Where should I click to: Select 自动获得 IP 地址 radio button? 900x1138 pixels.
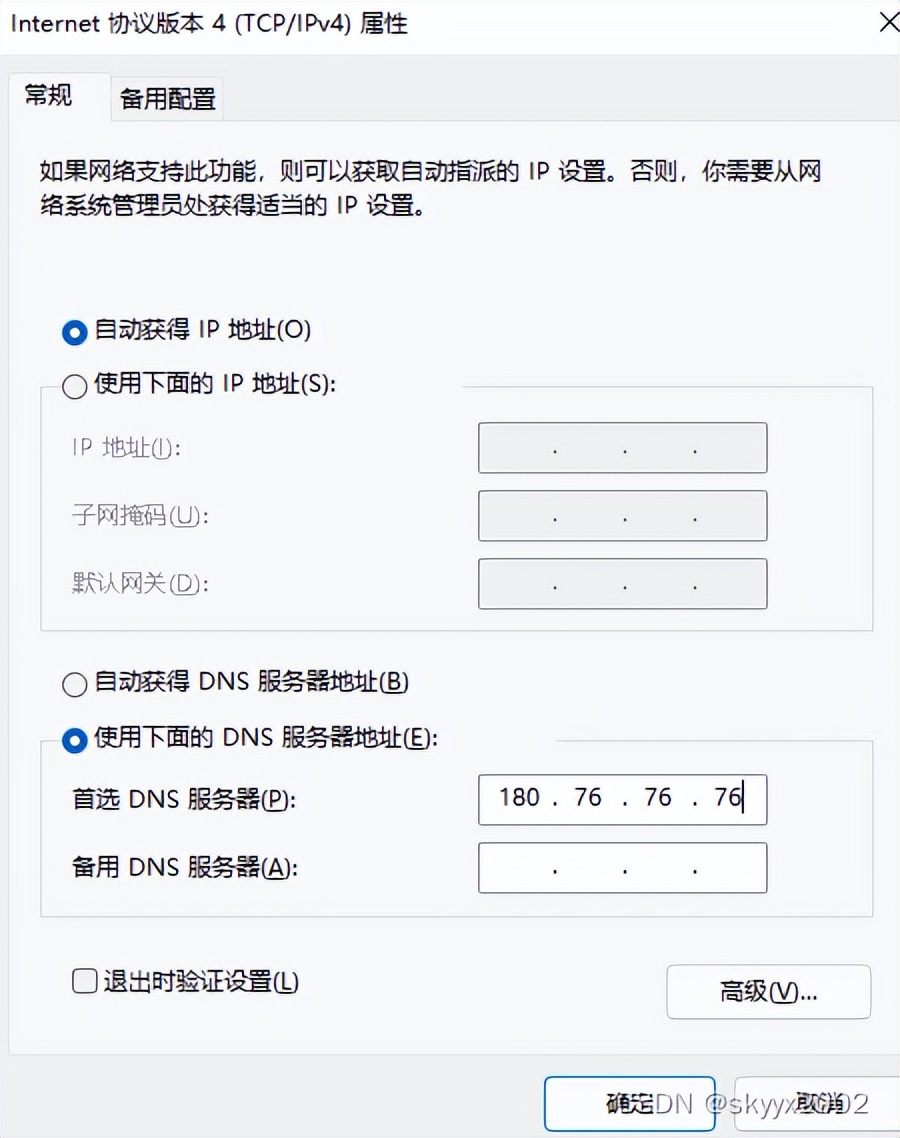[x=74, y=332]
